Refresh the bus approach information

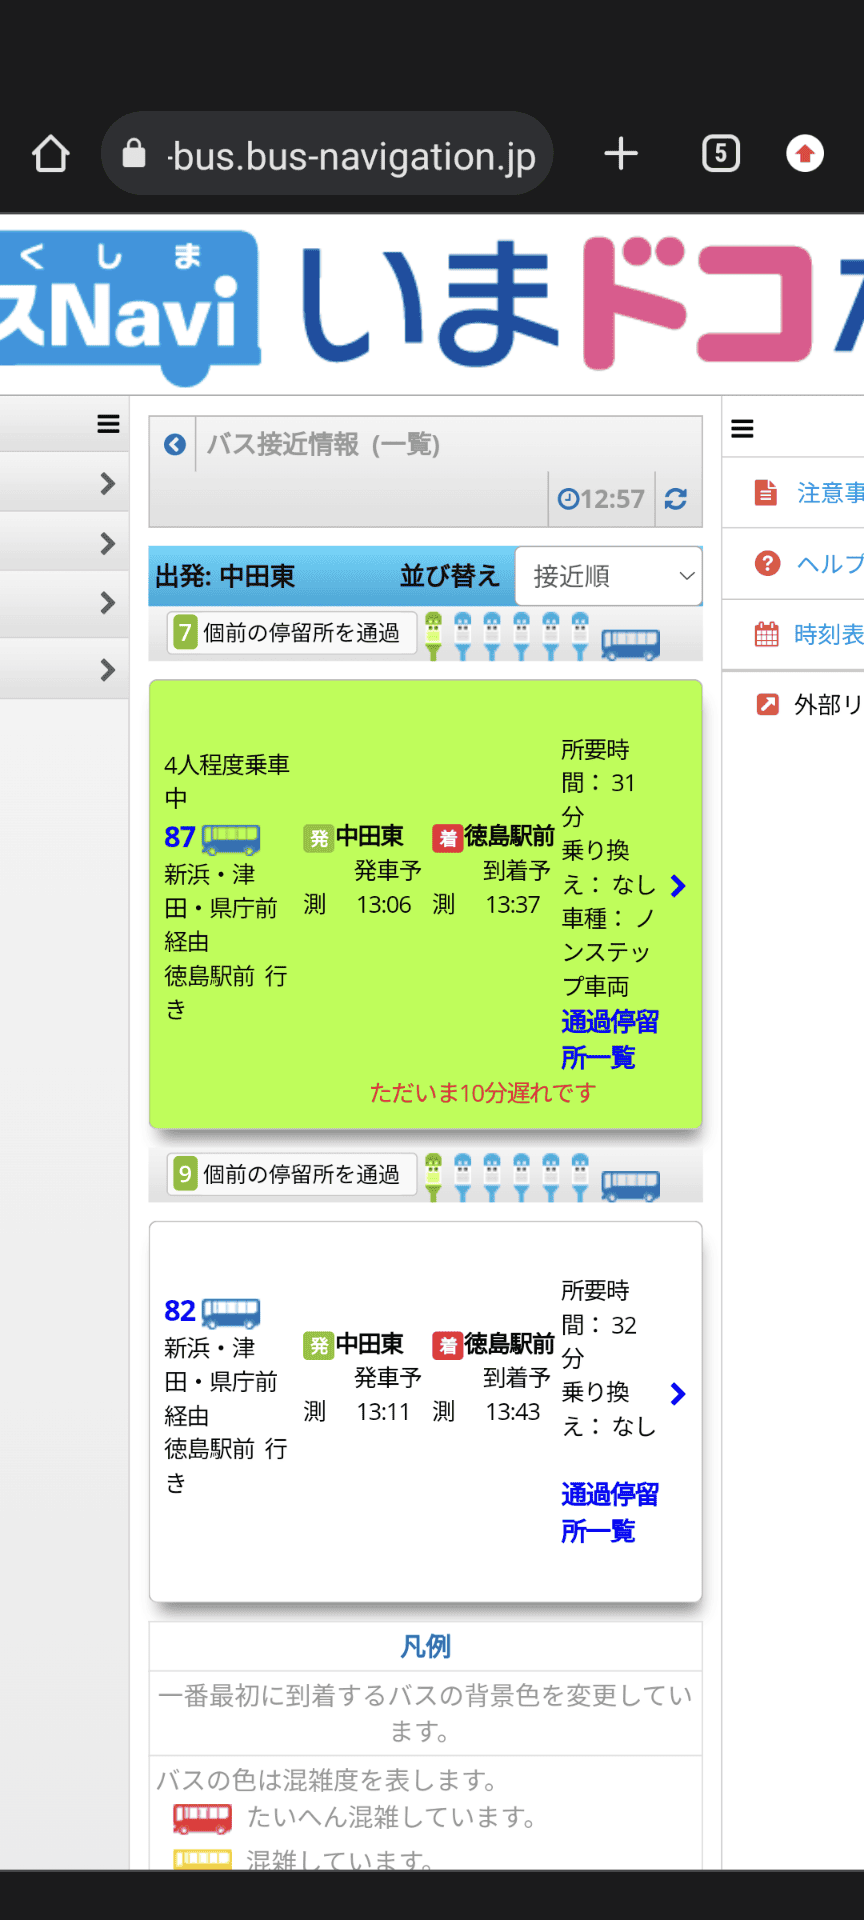[676, 499]
